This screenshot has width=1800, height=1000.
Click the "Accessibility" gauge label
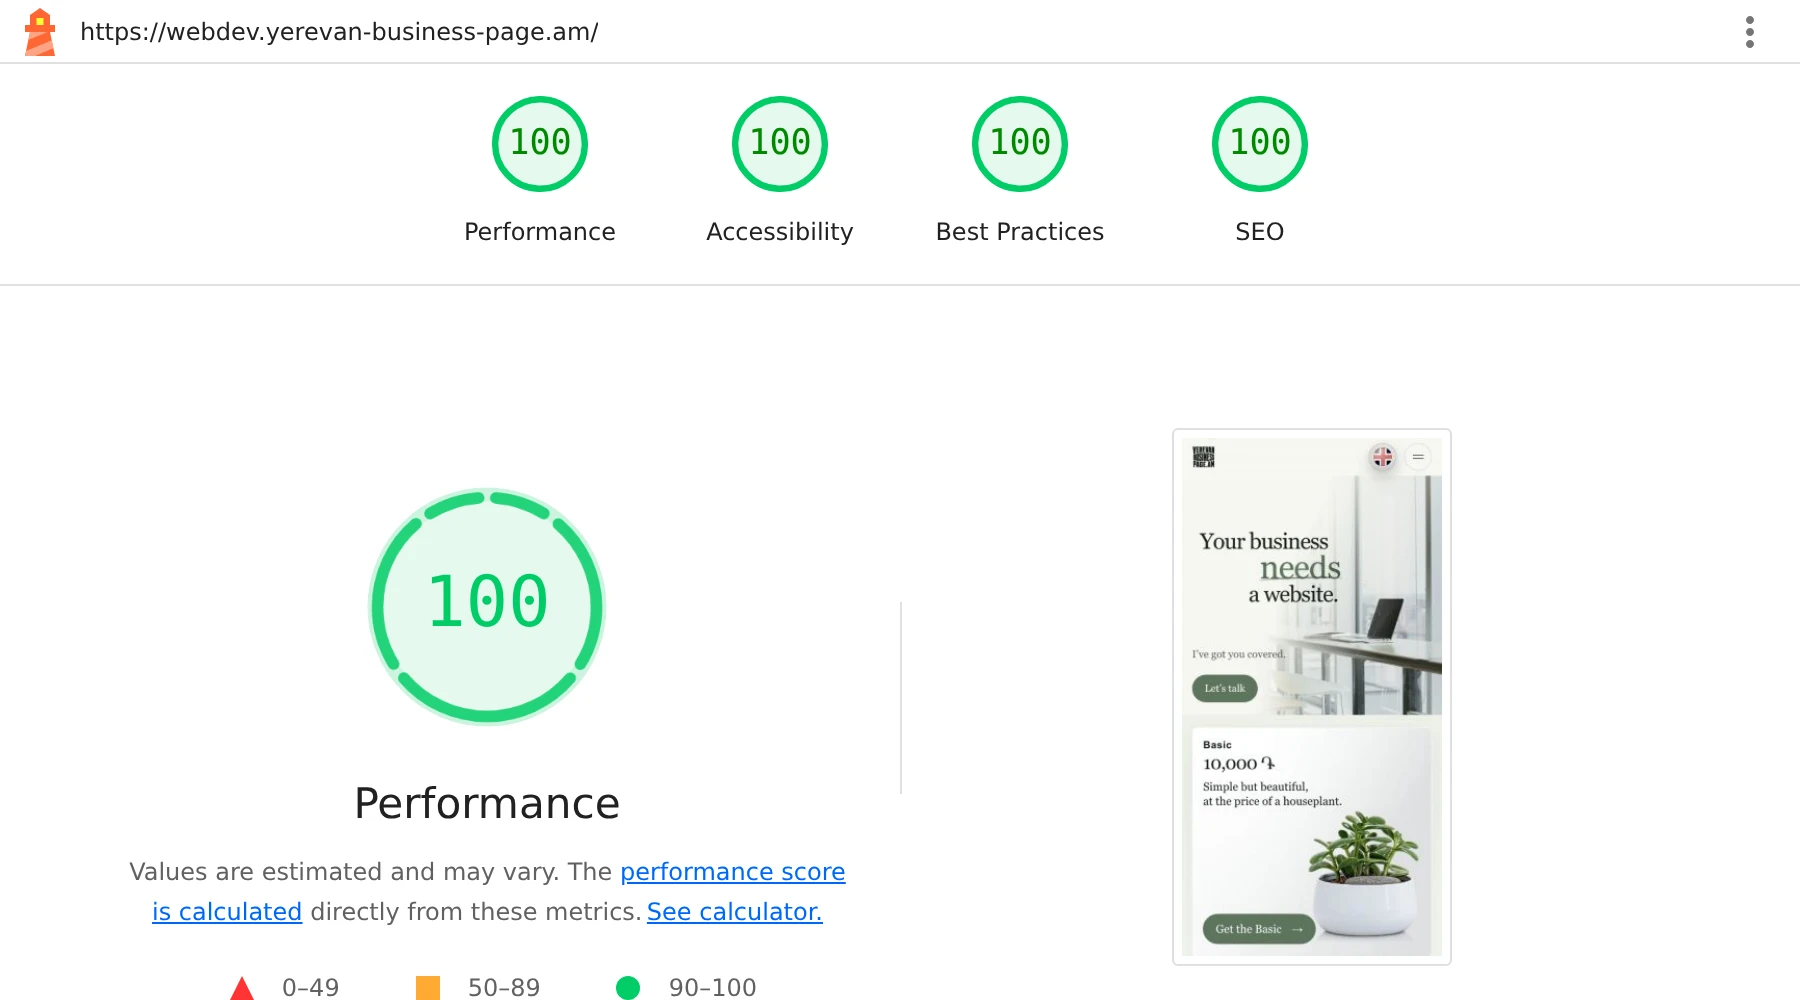pos(780,232)
